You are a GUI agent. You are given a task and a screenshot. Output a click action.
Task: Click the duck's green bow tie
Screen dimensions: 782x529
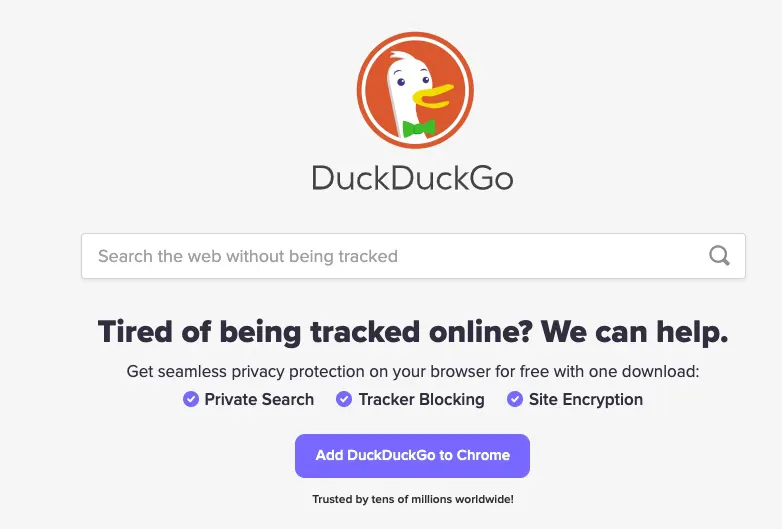coord(418,129)
